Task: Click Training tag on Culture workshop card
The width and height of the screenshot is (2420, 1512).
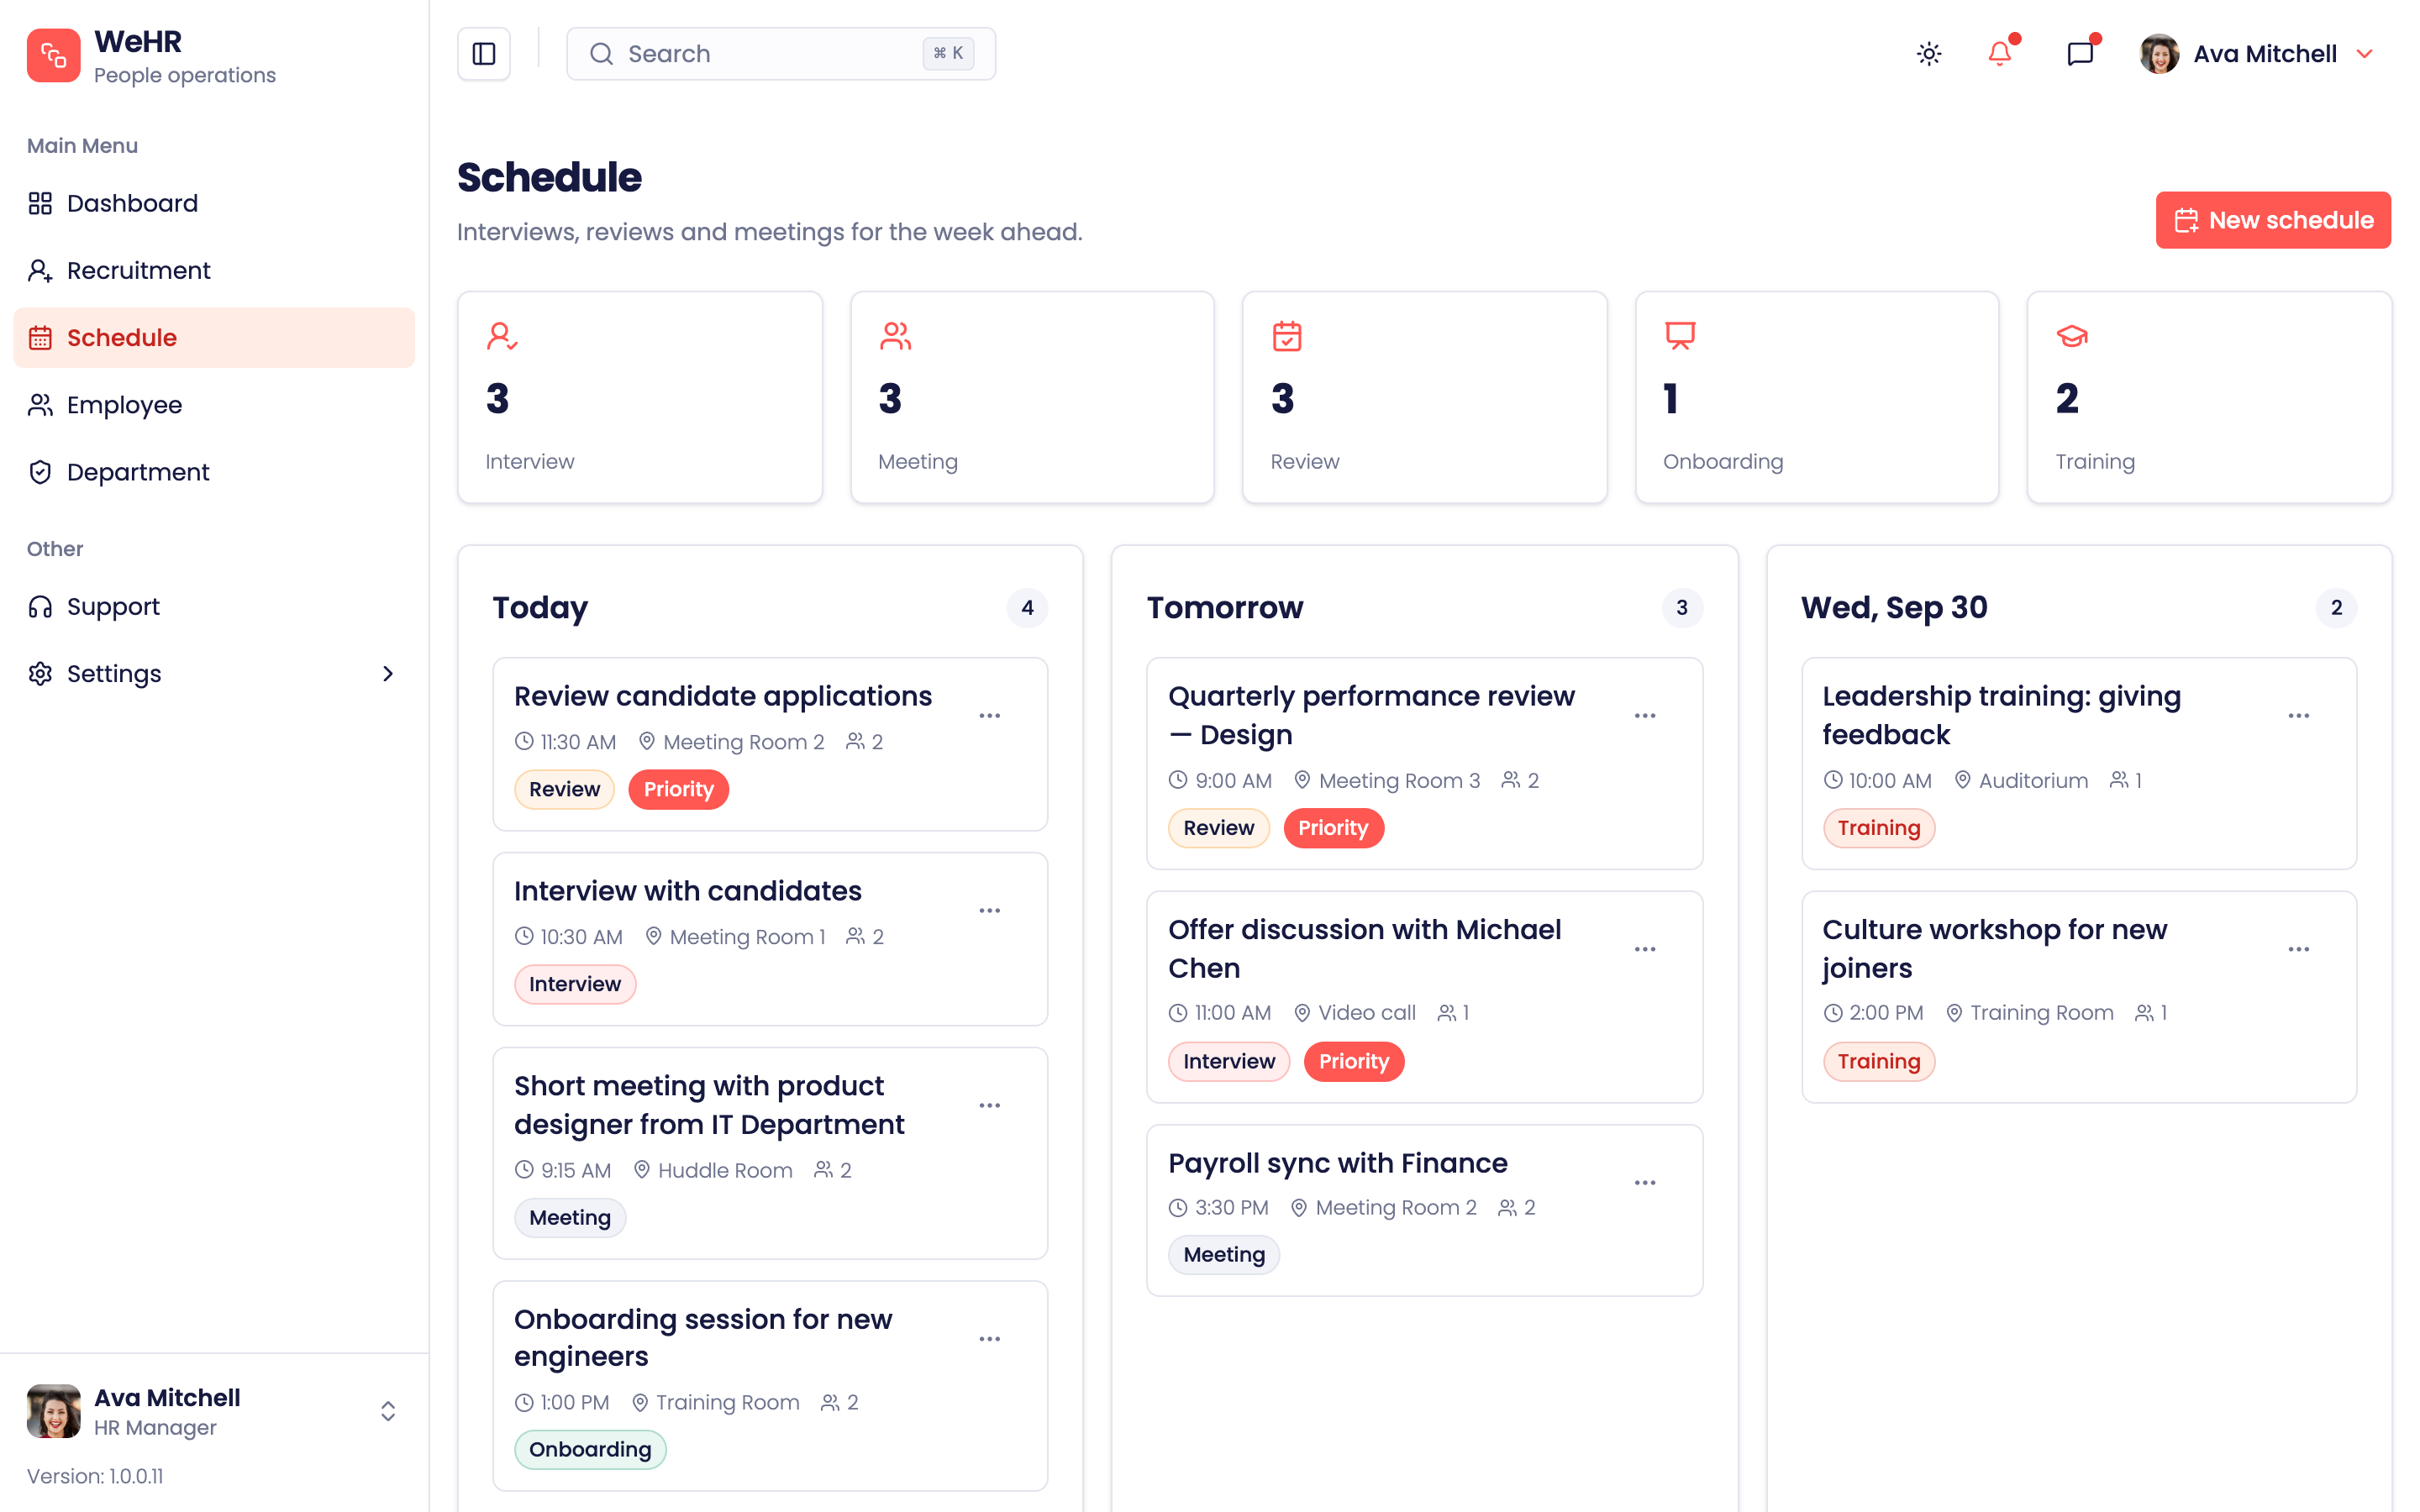Action: pos(1879,1061)
